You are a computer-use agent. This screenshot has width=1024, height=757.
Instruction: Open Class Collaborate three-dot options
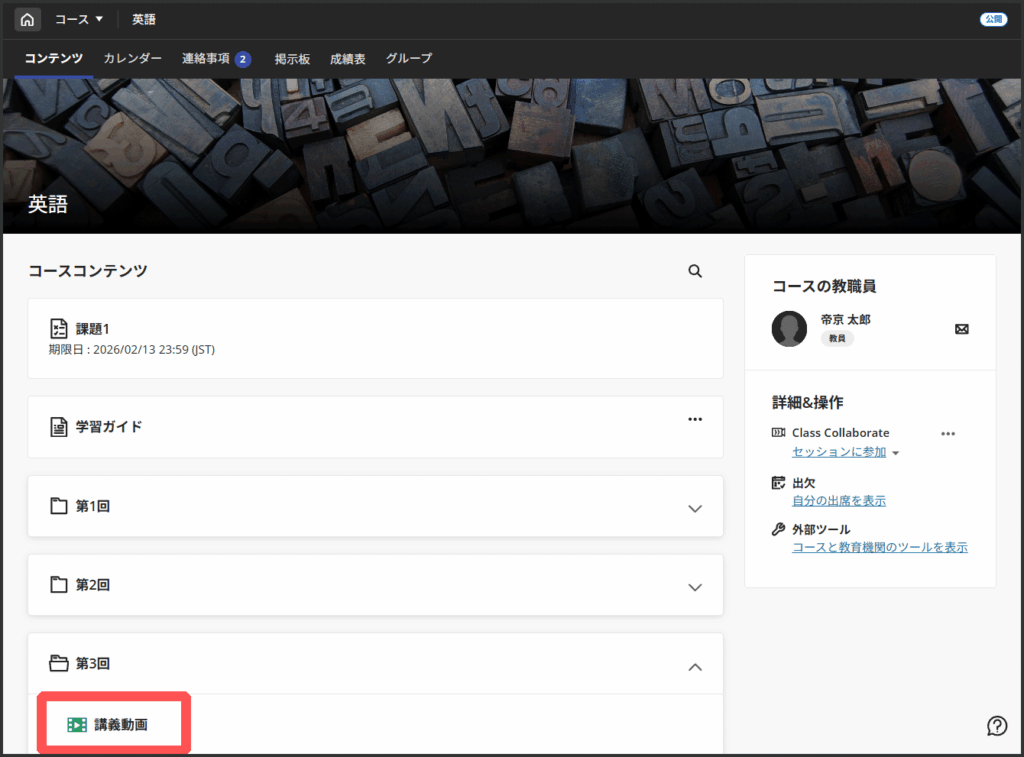click(x=948, y=434)
